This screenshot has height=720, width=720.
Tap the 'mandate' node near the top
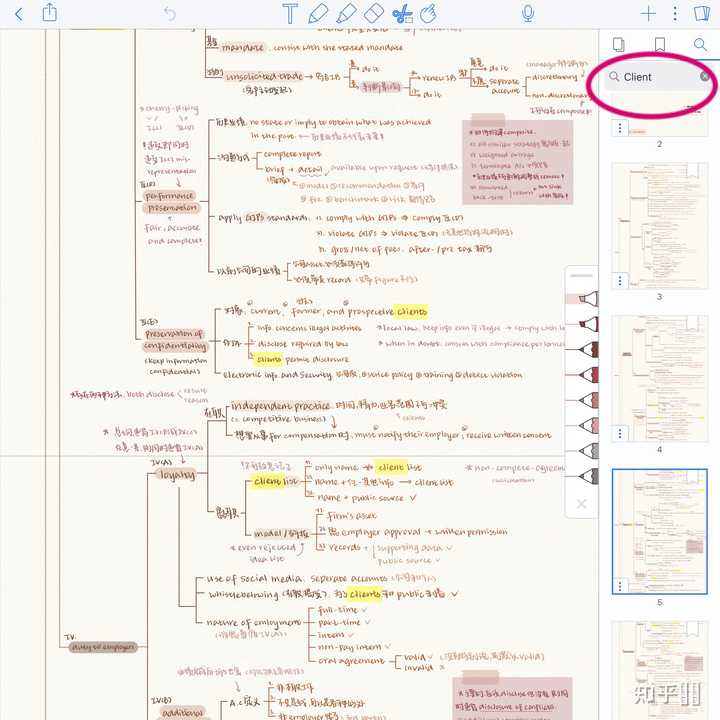(242, 48)
